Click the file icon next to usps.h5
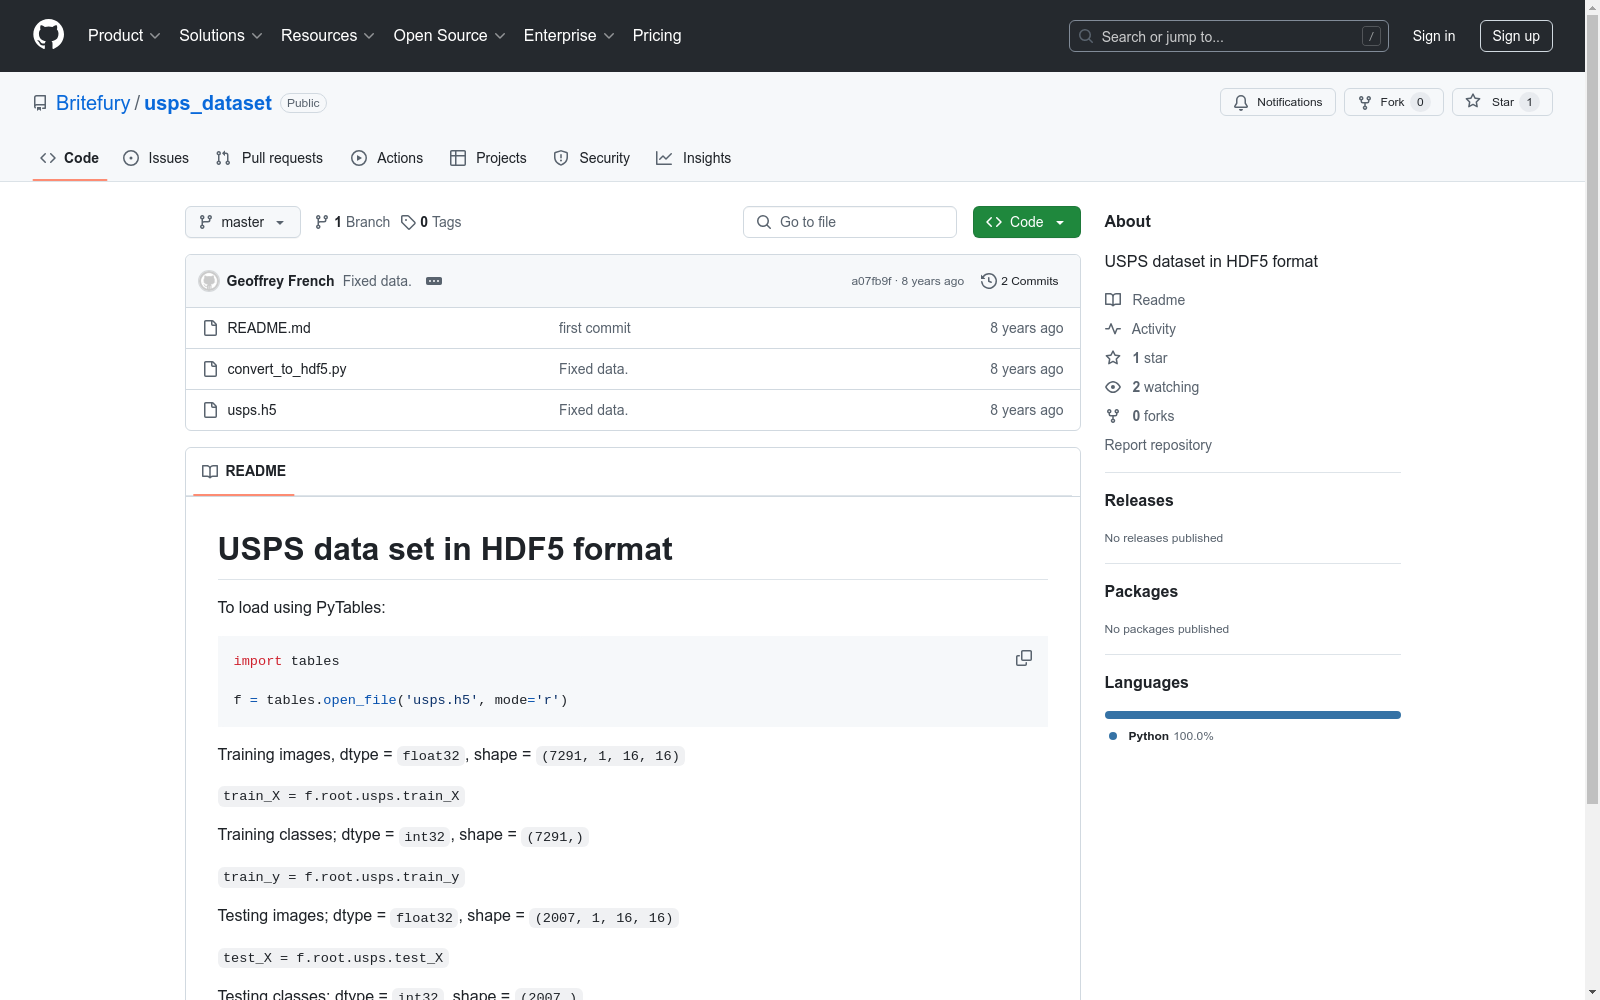The height and width of the screenshot is (1000, 1600). pyautogui.click(x=210, y=410)
